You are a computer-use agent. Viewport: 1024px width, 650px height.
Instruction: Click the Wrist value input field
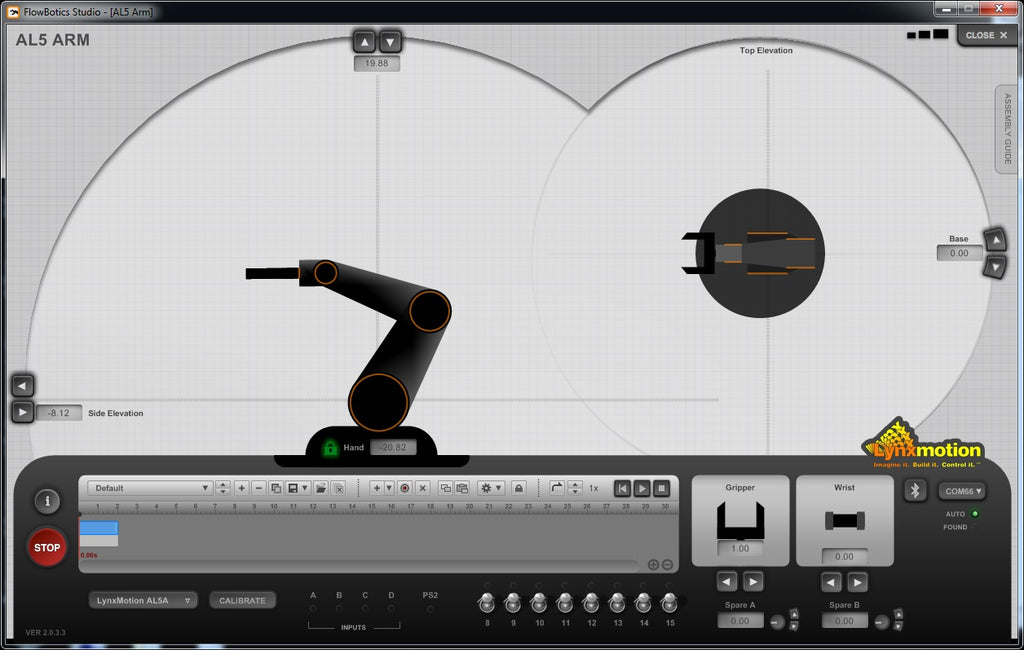tap(844, 557)
